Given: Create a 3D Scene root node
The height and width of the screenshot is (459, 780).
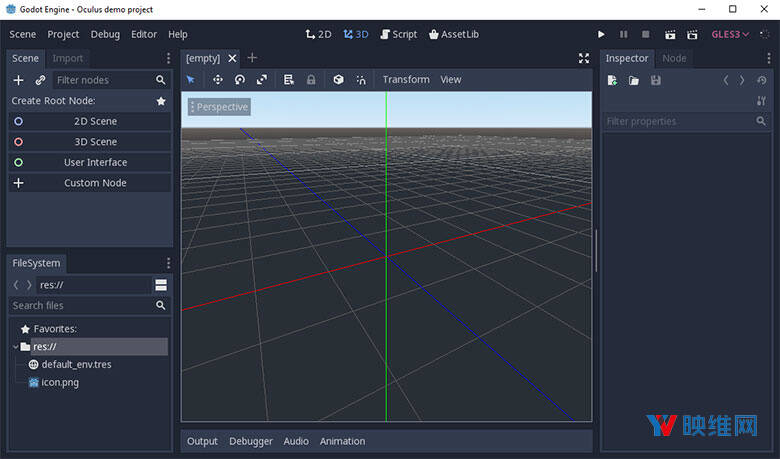Looking at the screenshot, I should click(89, 142).
